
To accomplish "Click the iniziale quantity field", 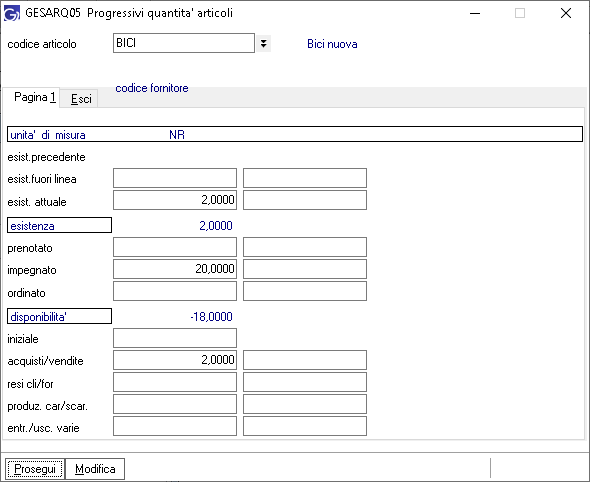I will tap(175, 338).
